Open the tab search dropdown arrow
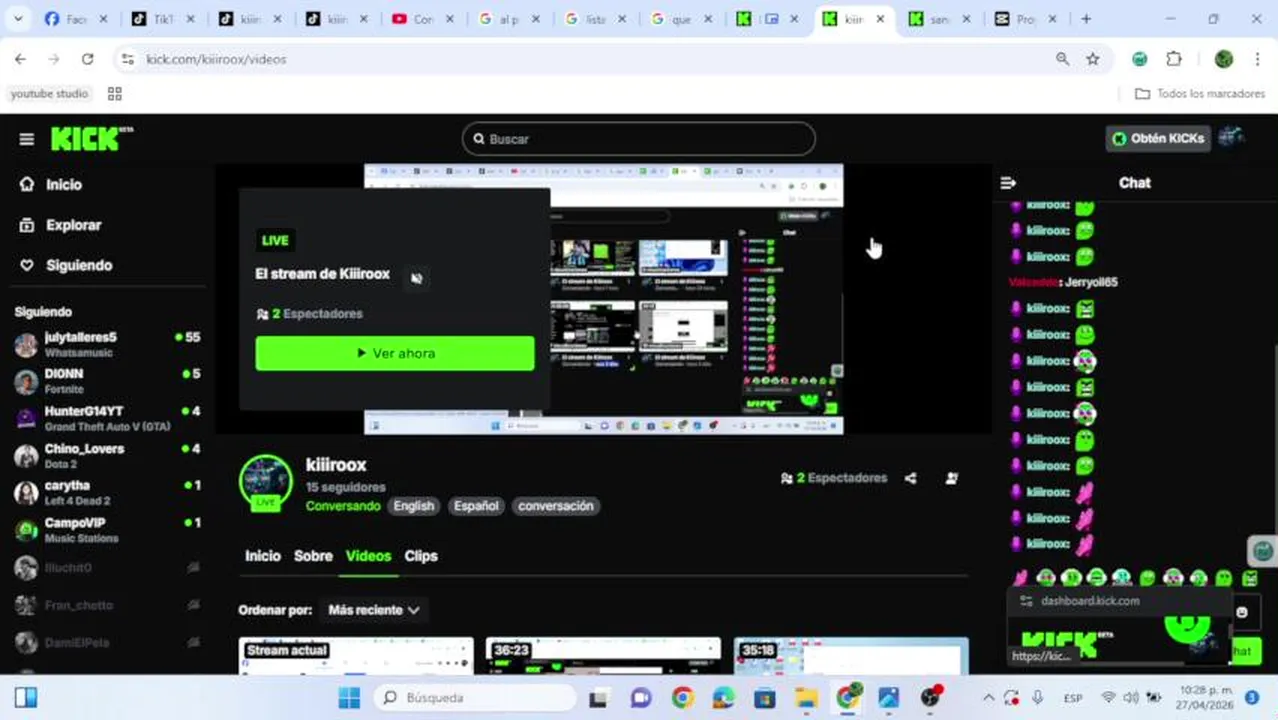This screenshot has height=720, width=1278. click(18, 19)
